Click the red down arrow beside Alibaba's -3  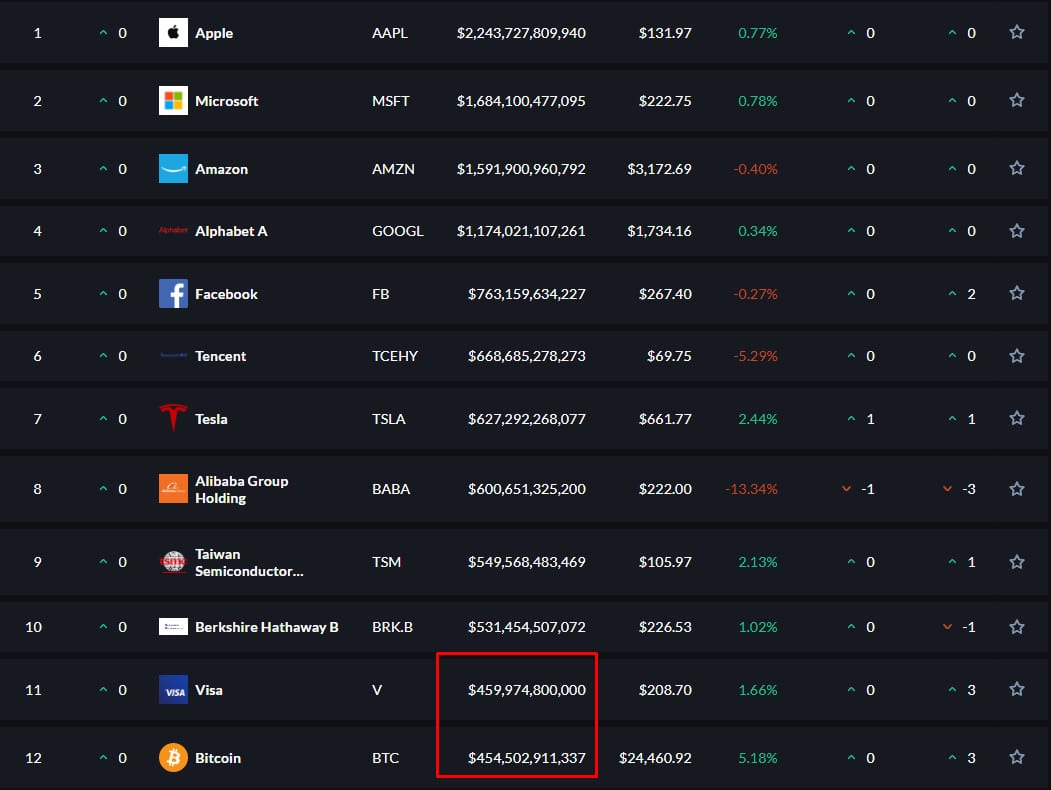point(947,488)
